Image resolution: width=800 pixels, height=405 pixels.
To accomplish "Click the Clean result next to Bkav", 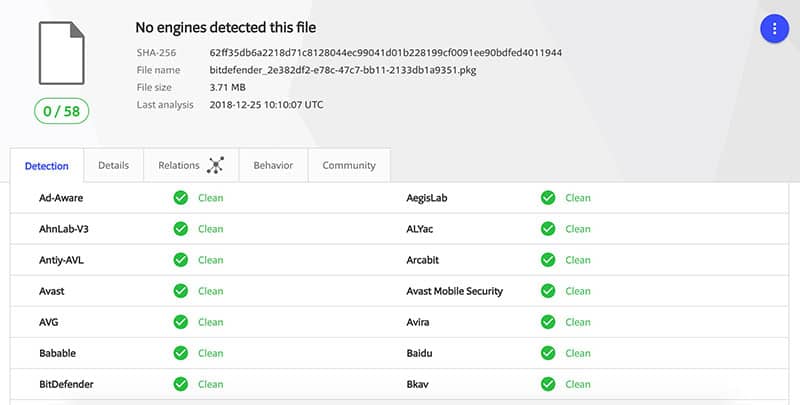I will pos(578,384).
